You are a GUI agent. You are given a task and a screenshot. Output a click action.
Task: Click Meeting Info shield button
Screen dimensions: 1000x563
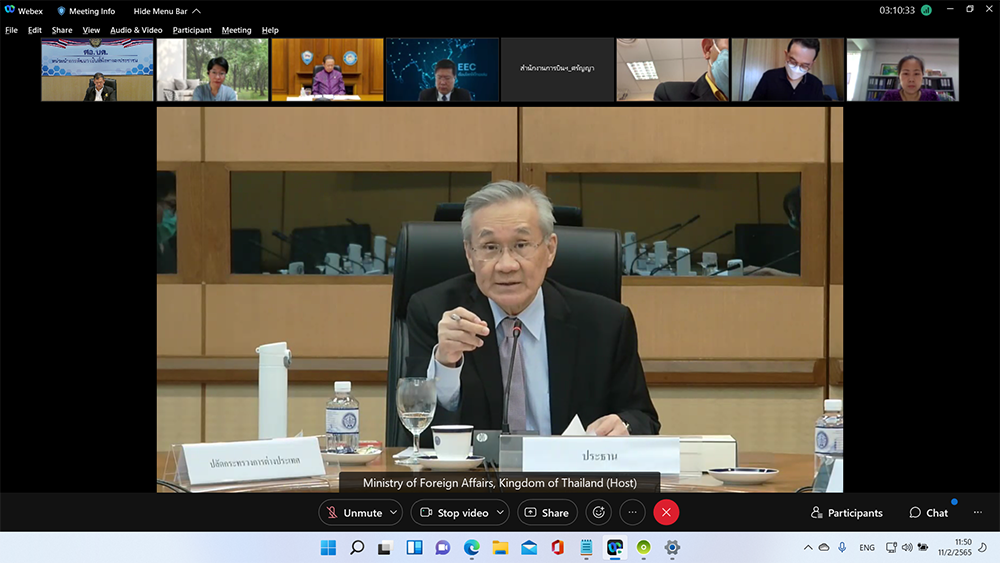point(86,11)
